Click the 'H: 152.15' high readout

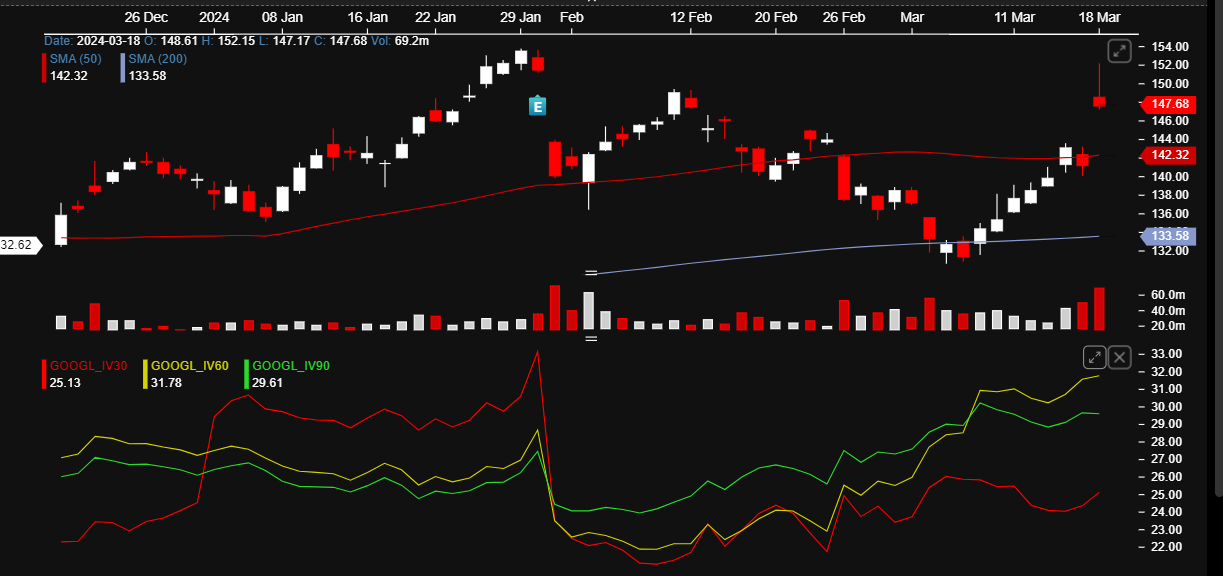227,40
